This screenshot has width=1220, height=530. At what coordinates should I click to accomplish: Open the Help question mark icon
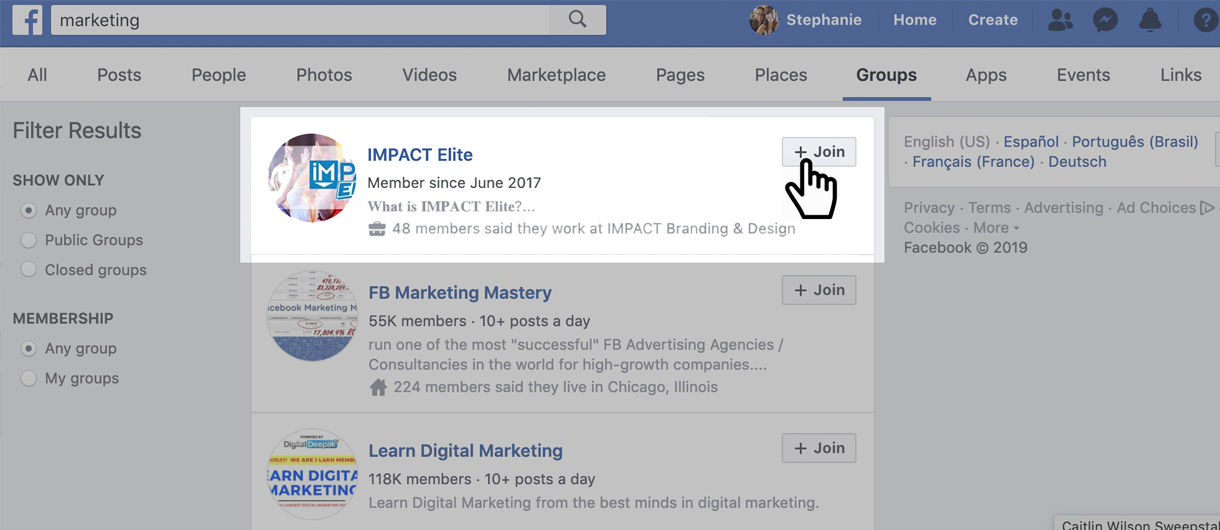[1205, 20]
